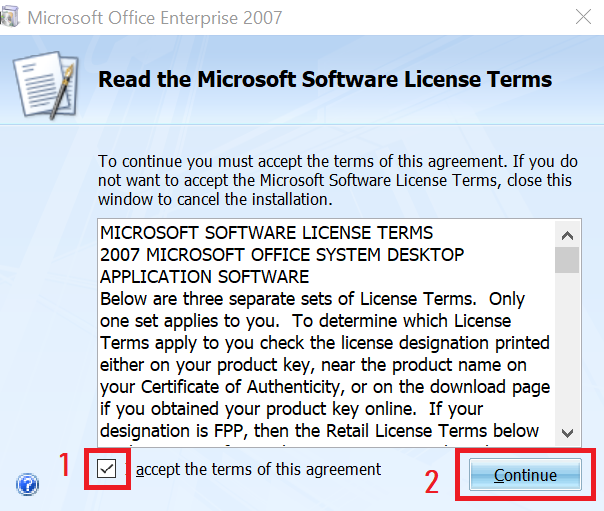Image resolution: width=604 pixels, height=511 pixels.
Task: Click the Office setup icon in title bar
Action: (x=9, y=17)
